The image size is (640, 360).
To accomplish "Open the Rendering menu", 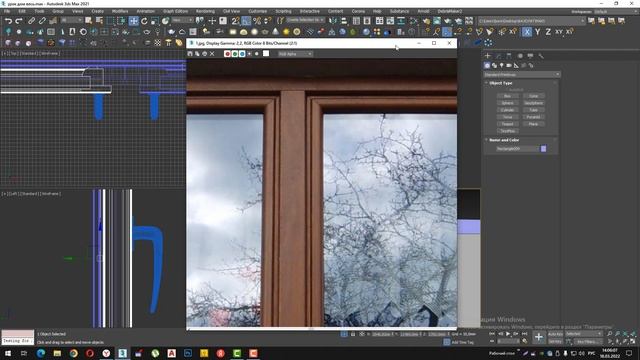I will (205, 11).
